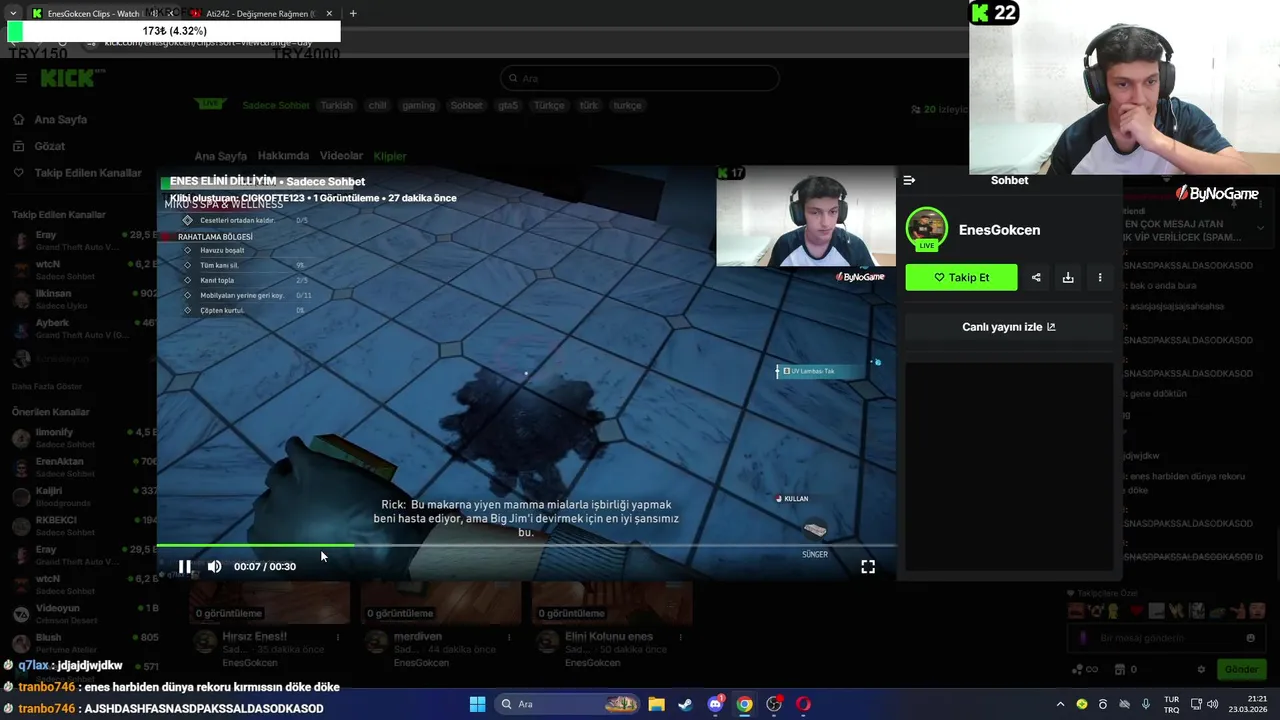Open taskbar volume control
Screen dimensions: 1280x720
[x=1213, y=704]
